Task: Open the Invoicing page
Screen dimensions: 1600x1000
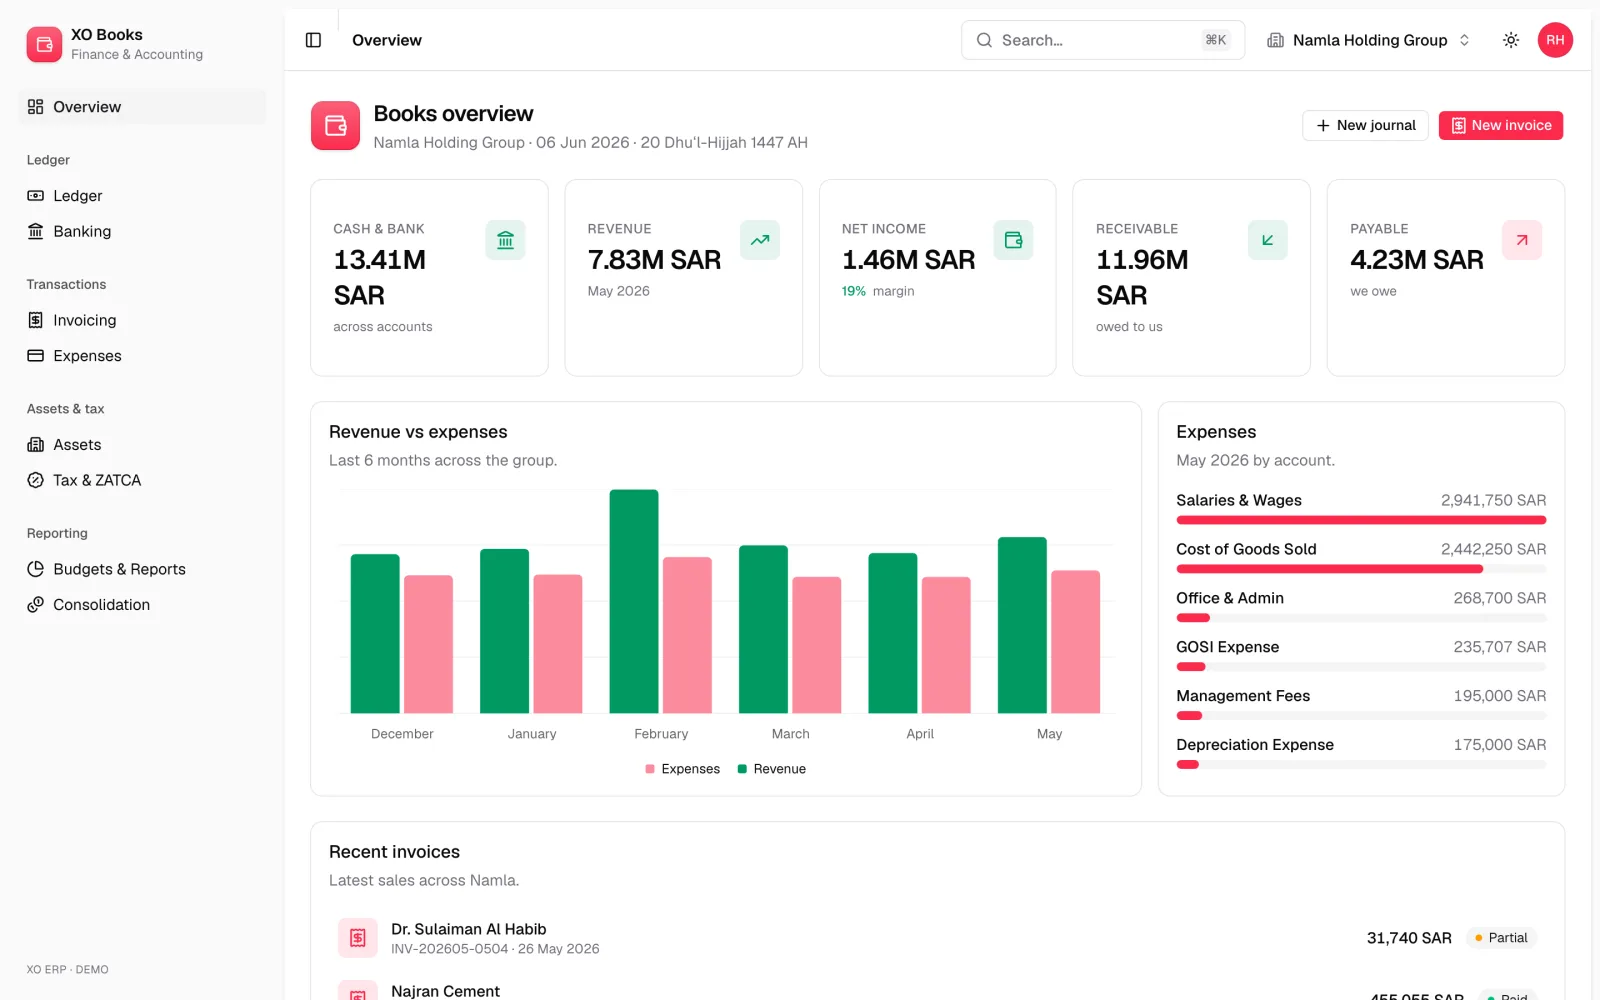Action: 142,320
